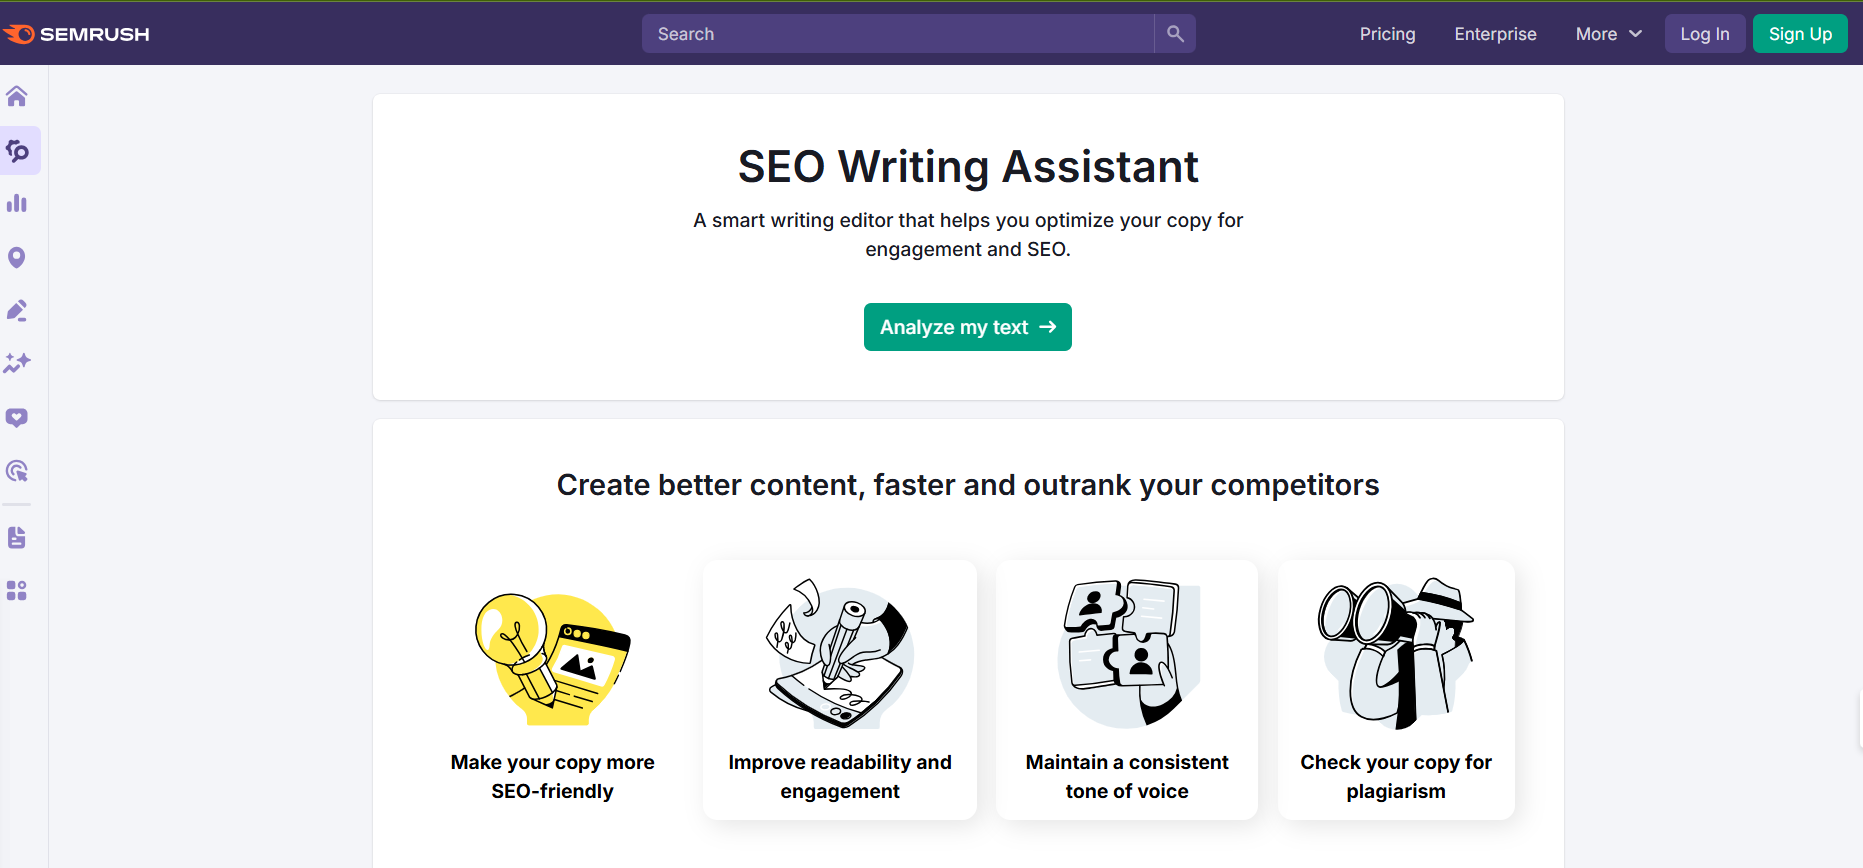
Task: Open the Traffic & Market bar chart icon
Action: 17,203
